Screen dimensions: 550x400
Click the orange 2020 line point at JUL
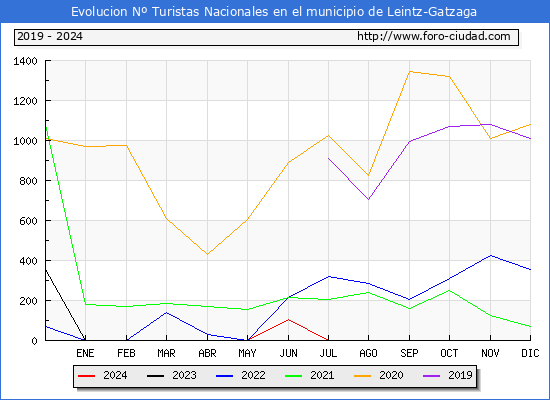(x=328, y=135)
